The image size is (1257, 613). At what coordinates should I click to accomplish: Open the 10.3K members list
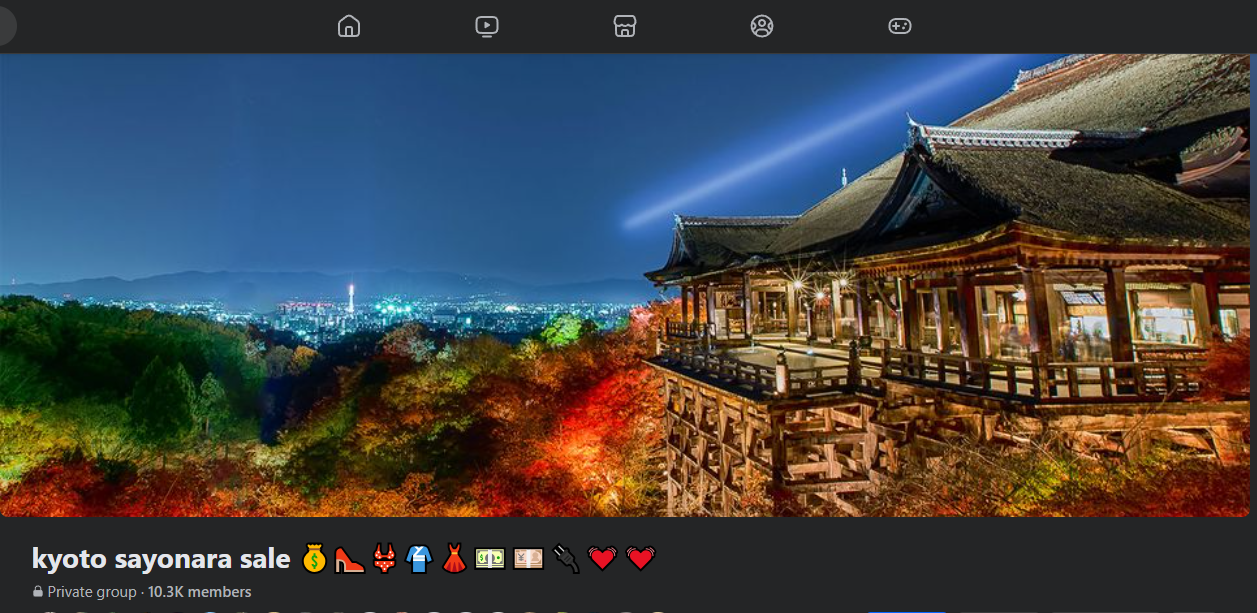coord(199,592)
